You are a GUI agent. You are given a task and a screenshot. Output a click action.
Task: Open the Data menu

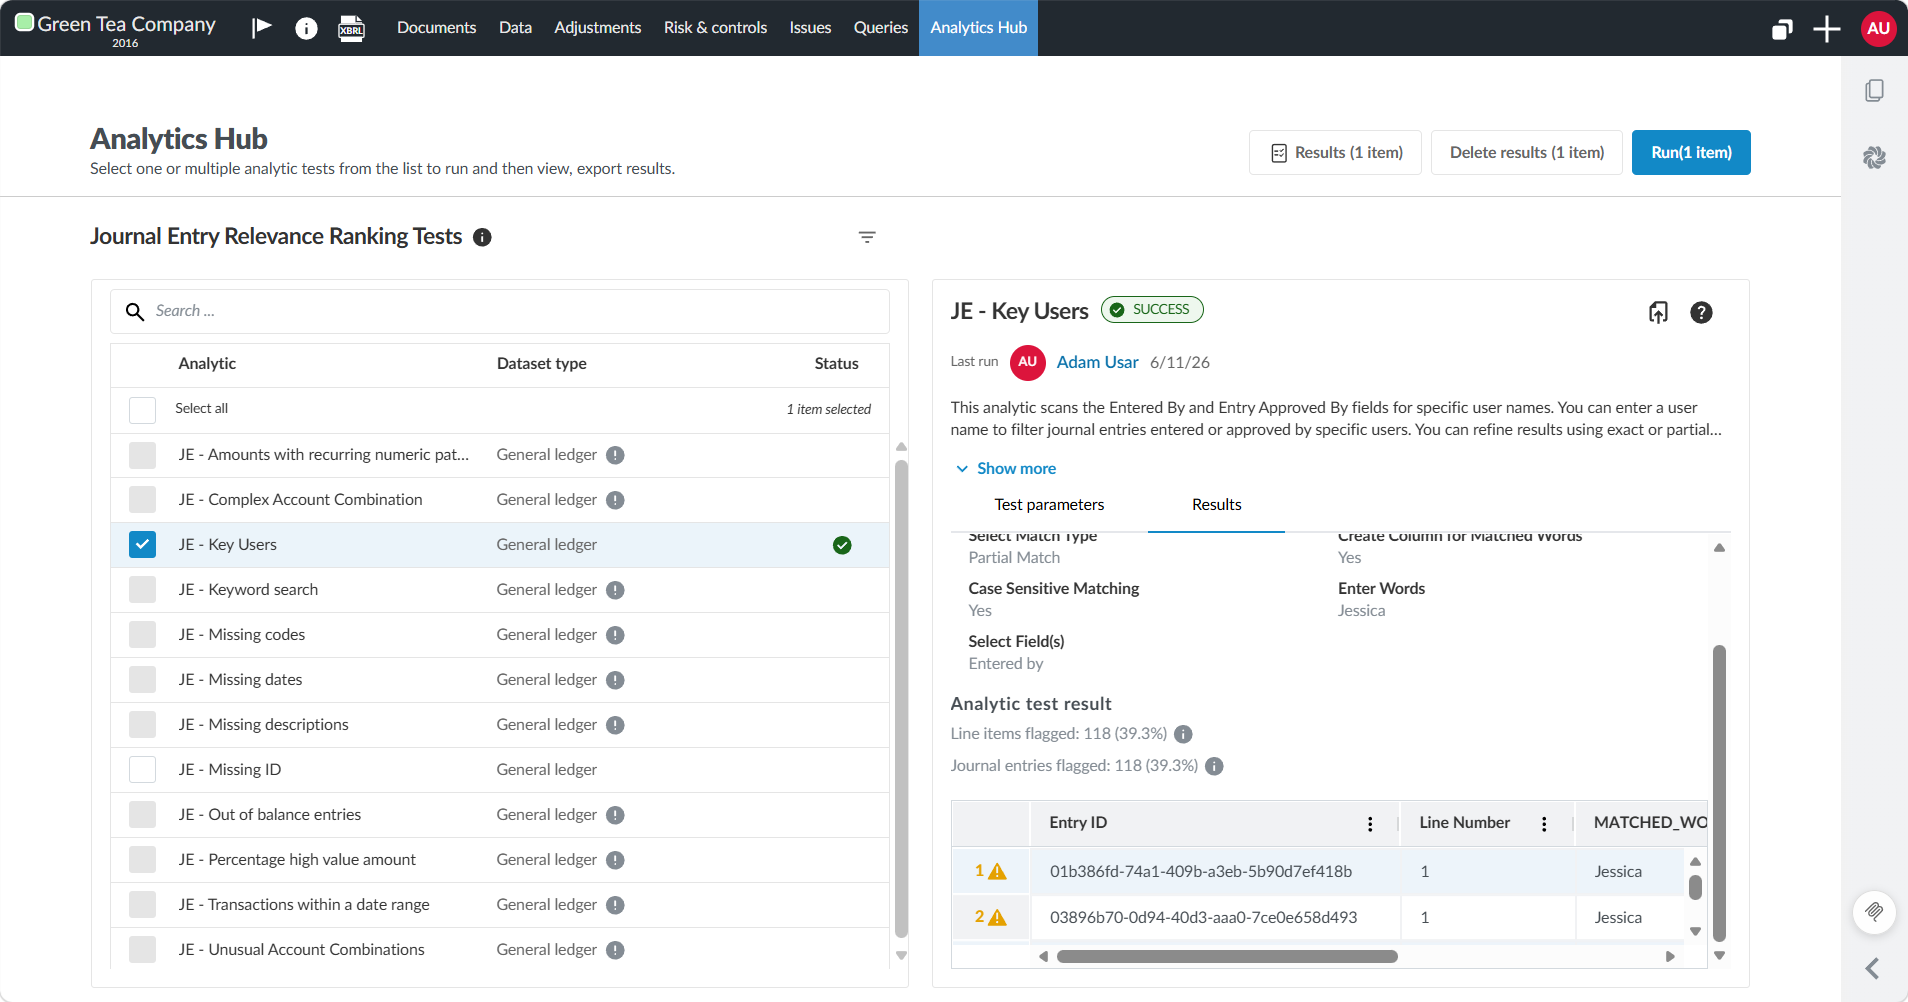[x=515, y=28]
